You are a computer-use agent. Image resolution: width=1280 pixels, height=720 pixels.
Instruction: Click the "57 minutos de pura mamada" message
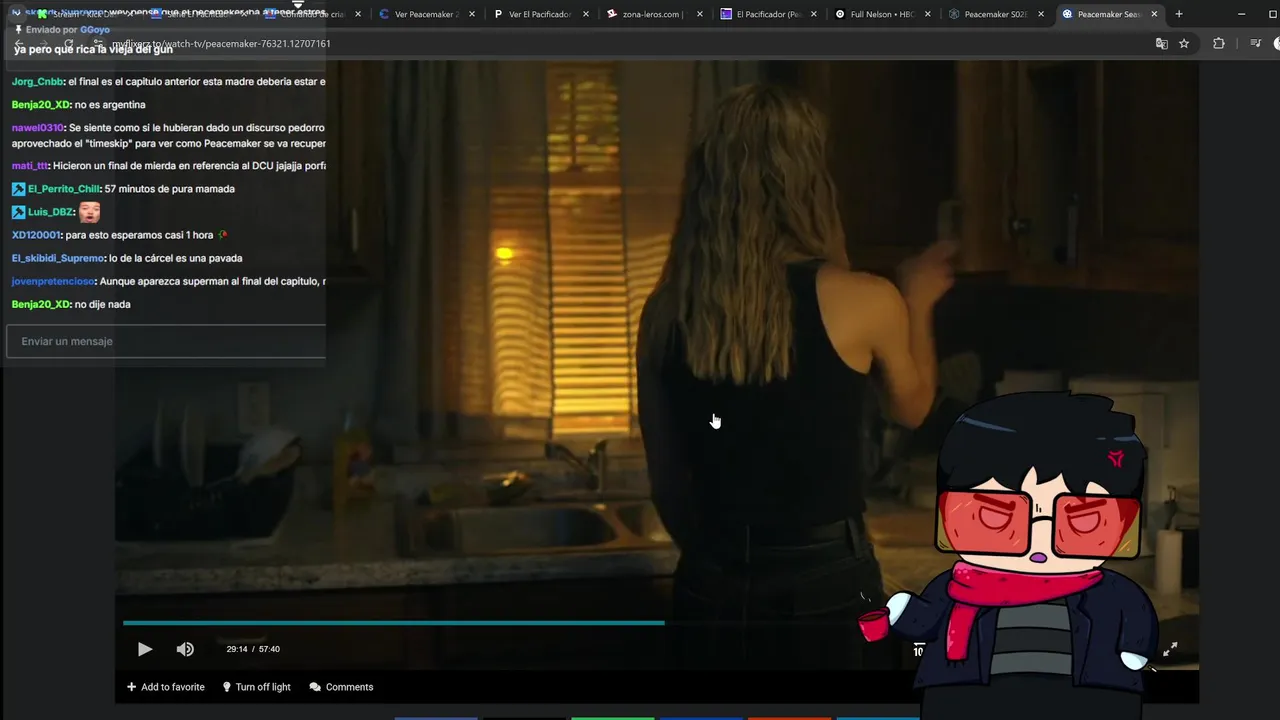[170, 189]
